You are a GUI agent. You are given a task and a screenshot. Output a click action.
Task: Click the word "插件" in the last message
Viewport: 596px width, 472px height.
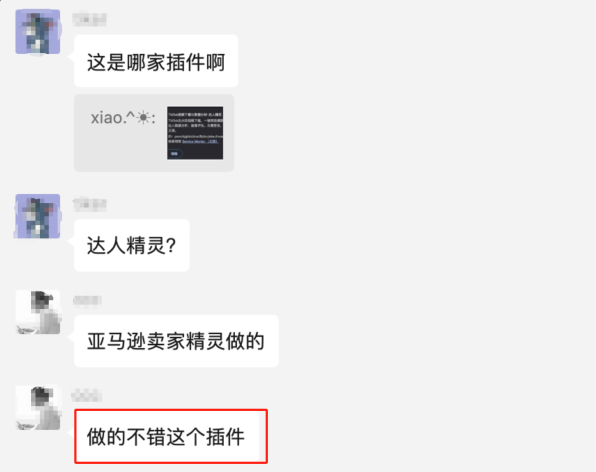tap(225, 437)
